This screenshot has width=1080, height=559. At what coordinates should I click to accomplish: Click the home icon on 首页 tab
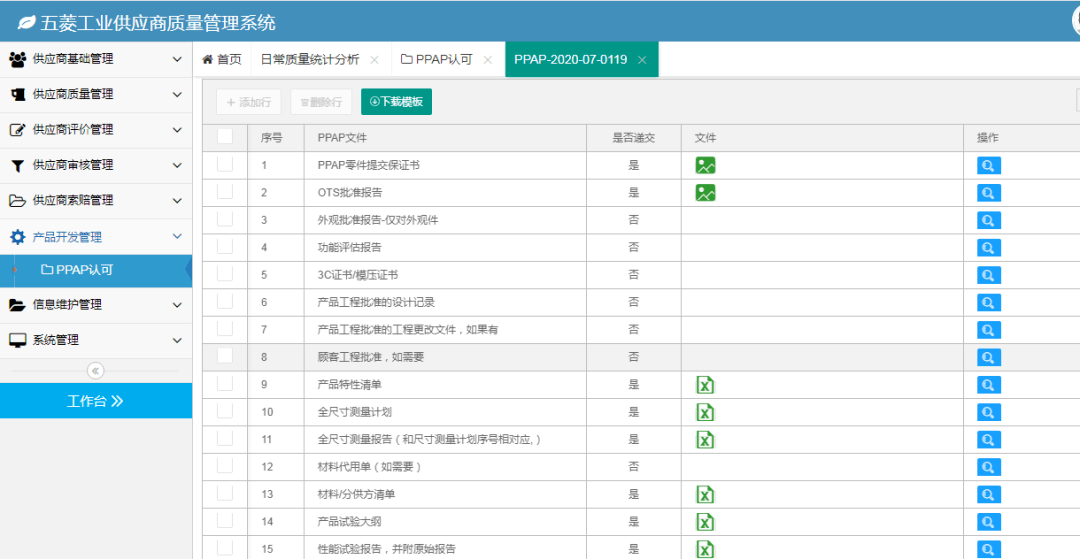207,59
